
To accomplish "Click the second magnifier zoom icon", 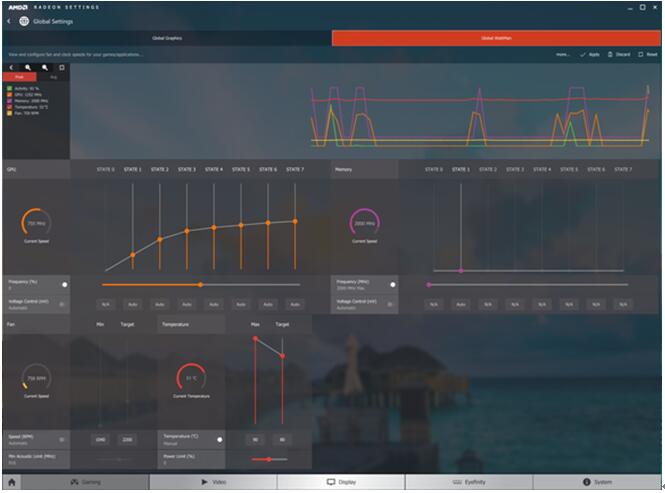I will coord(45,67).
